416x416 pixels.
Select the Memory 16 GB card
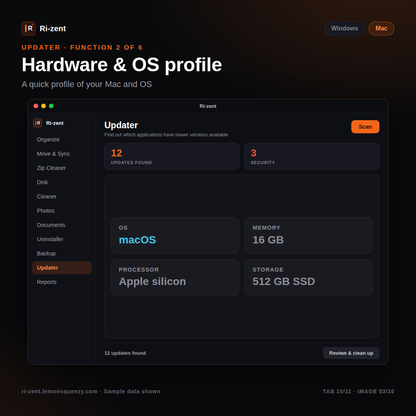click(x=309, y=236)
